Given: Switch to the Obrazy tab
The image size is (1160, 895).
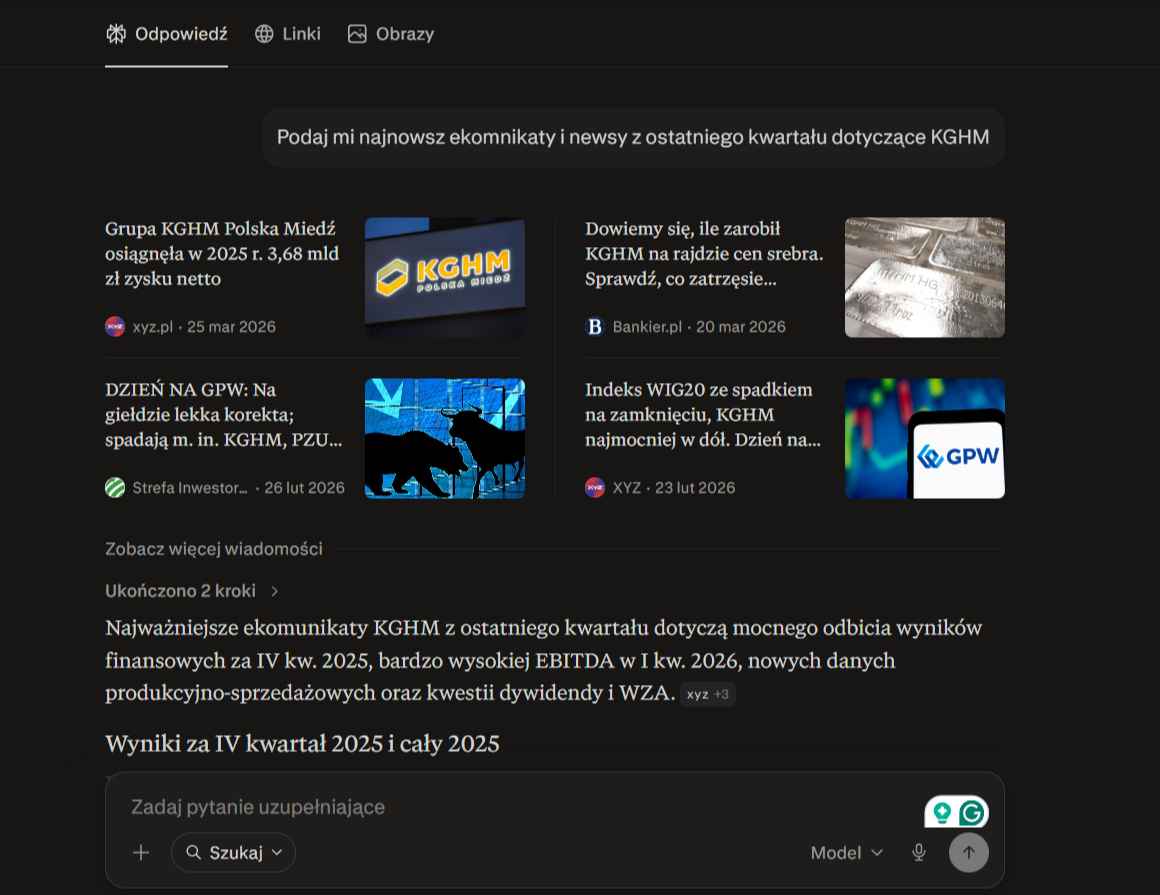Looking at the screenshot, I should (x=391, y=34).
